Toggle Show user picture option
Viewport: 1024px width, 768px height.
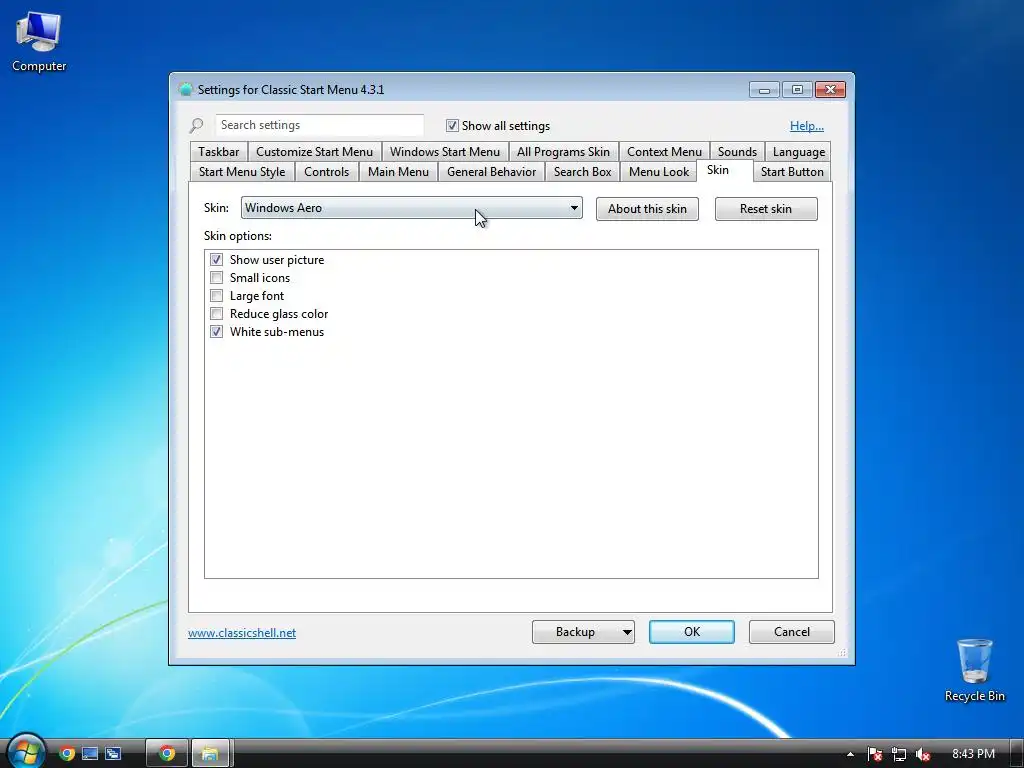(x=216, y=259)
